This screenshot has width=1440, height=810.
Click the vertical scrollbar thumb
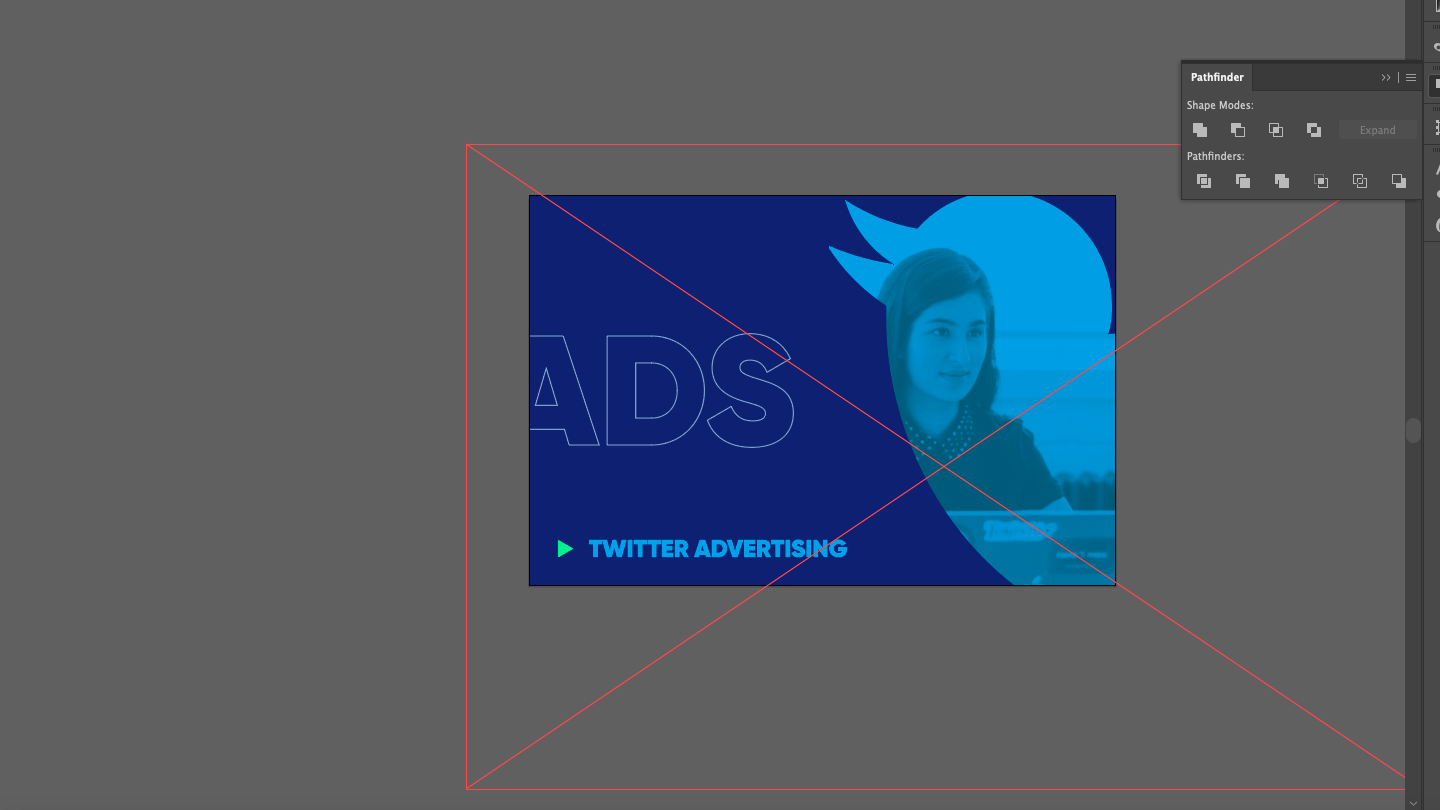click(1412, 429)
